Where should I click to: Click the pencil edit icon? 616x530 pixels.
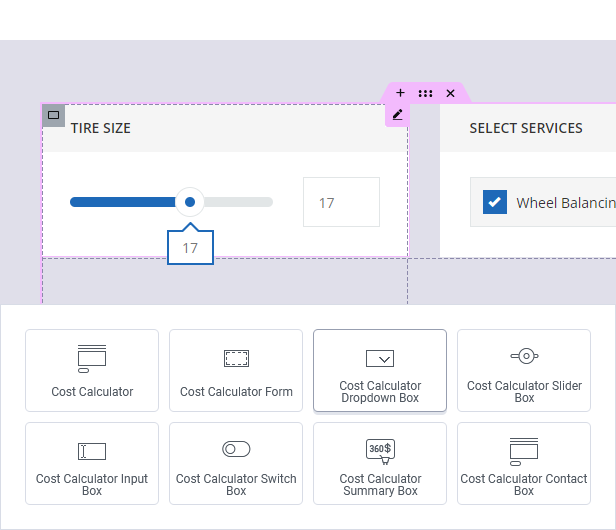pyautogui.click(x=397, y=115)
